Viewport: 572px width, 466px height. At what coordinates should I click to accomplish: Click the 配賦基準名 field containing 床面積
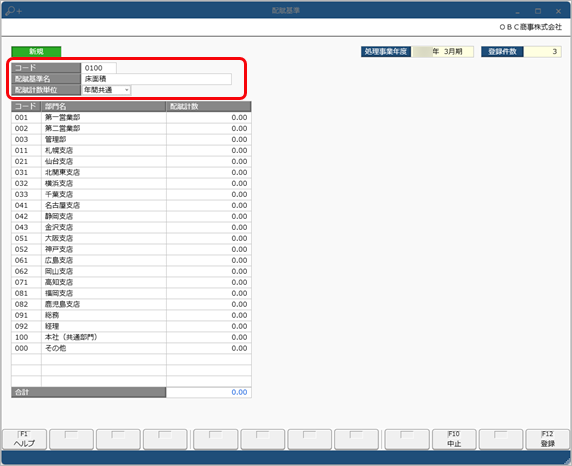click(x=156, y=79)
